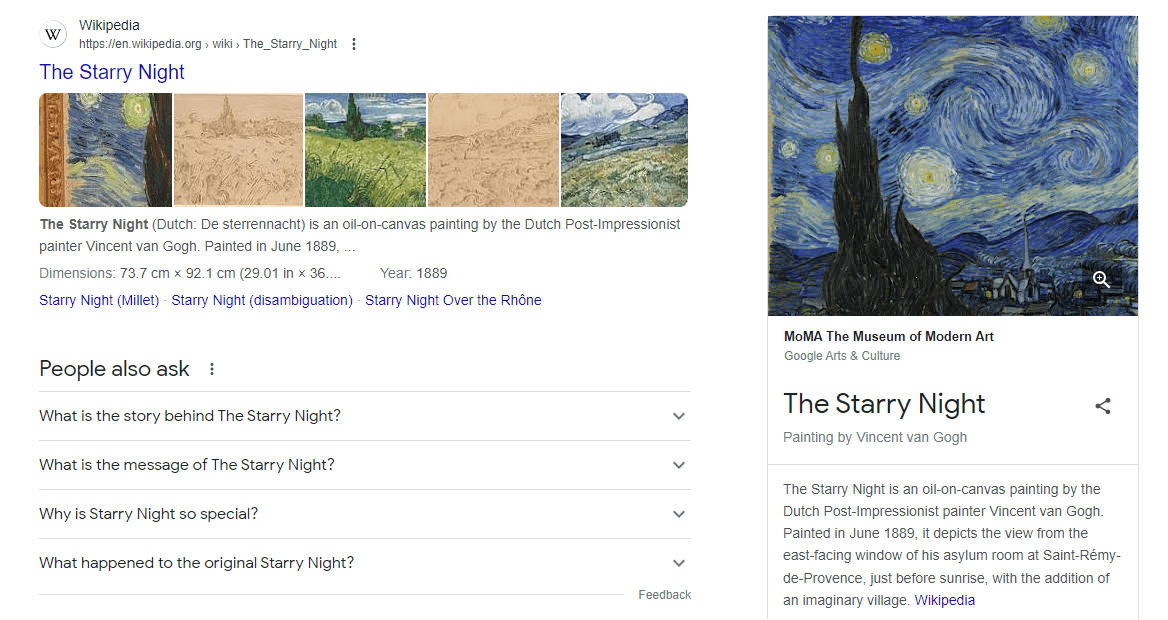1168x620 pixels.
Task: Expand 'What is the message of The Starry Night?'
Action: 365,465
